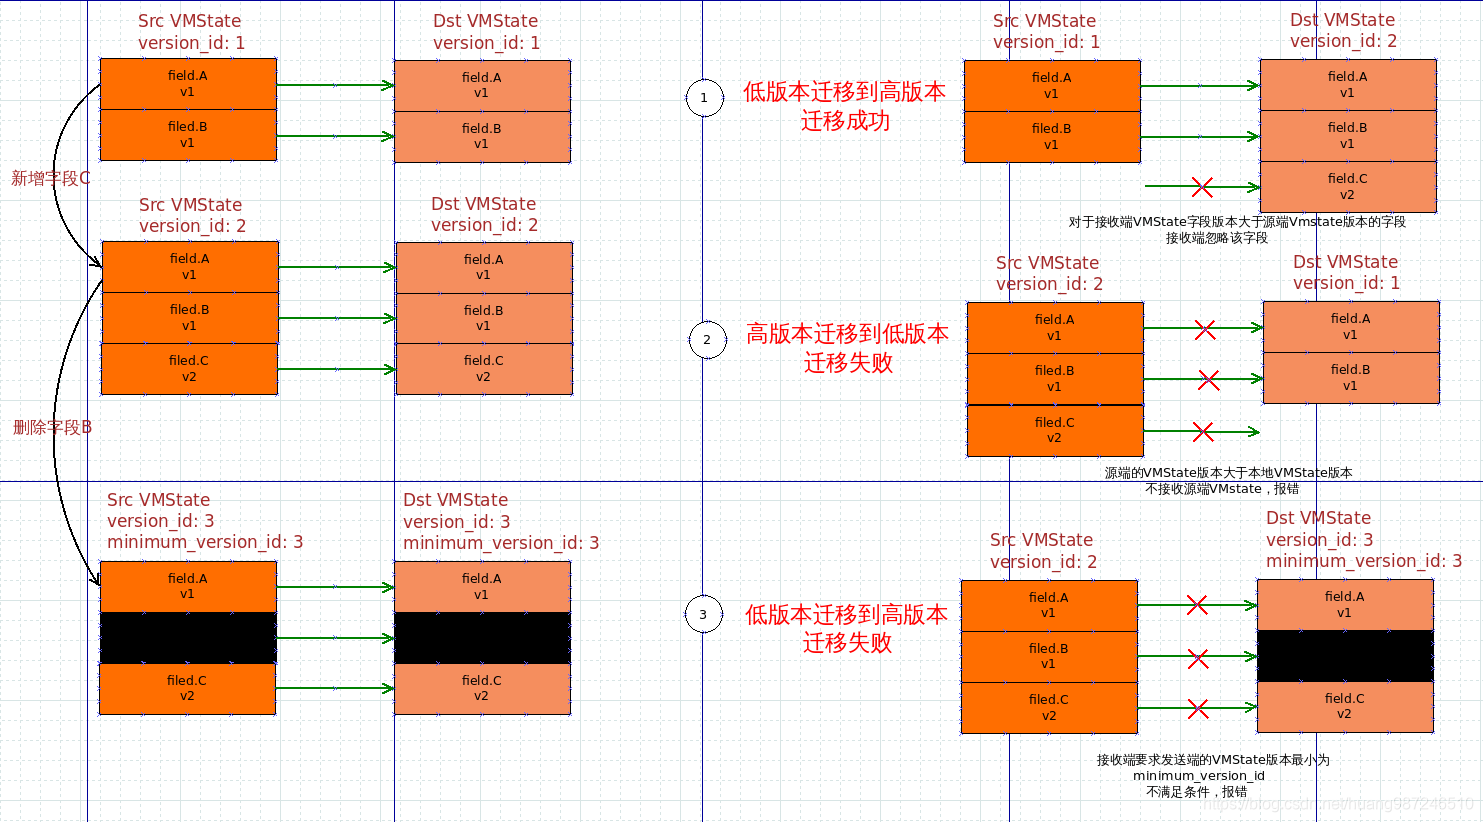Click the red X on scenario 2's field.A arrow

click(1205, 329)
